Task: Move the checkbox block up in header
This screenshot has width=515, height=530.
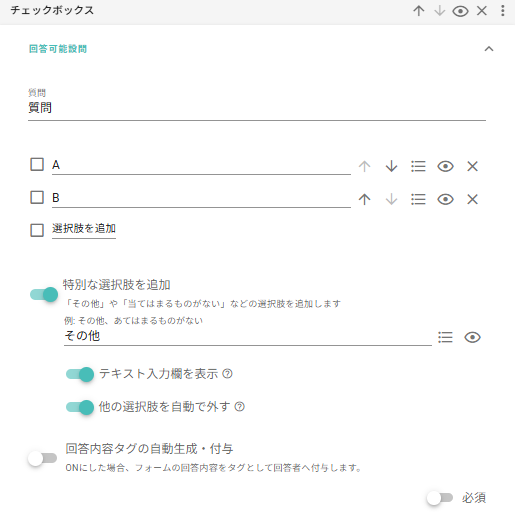Action: [418, 11]
